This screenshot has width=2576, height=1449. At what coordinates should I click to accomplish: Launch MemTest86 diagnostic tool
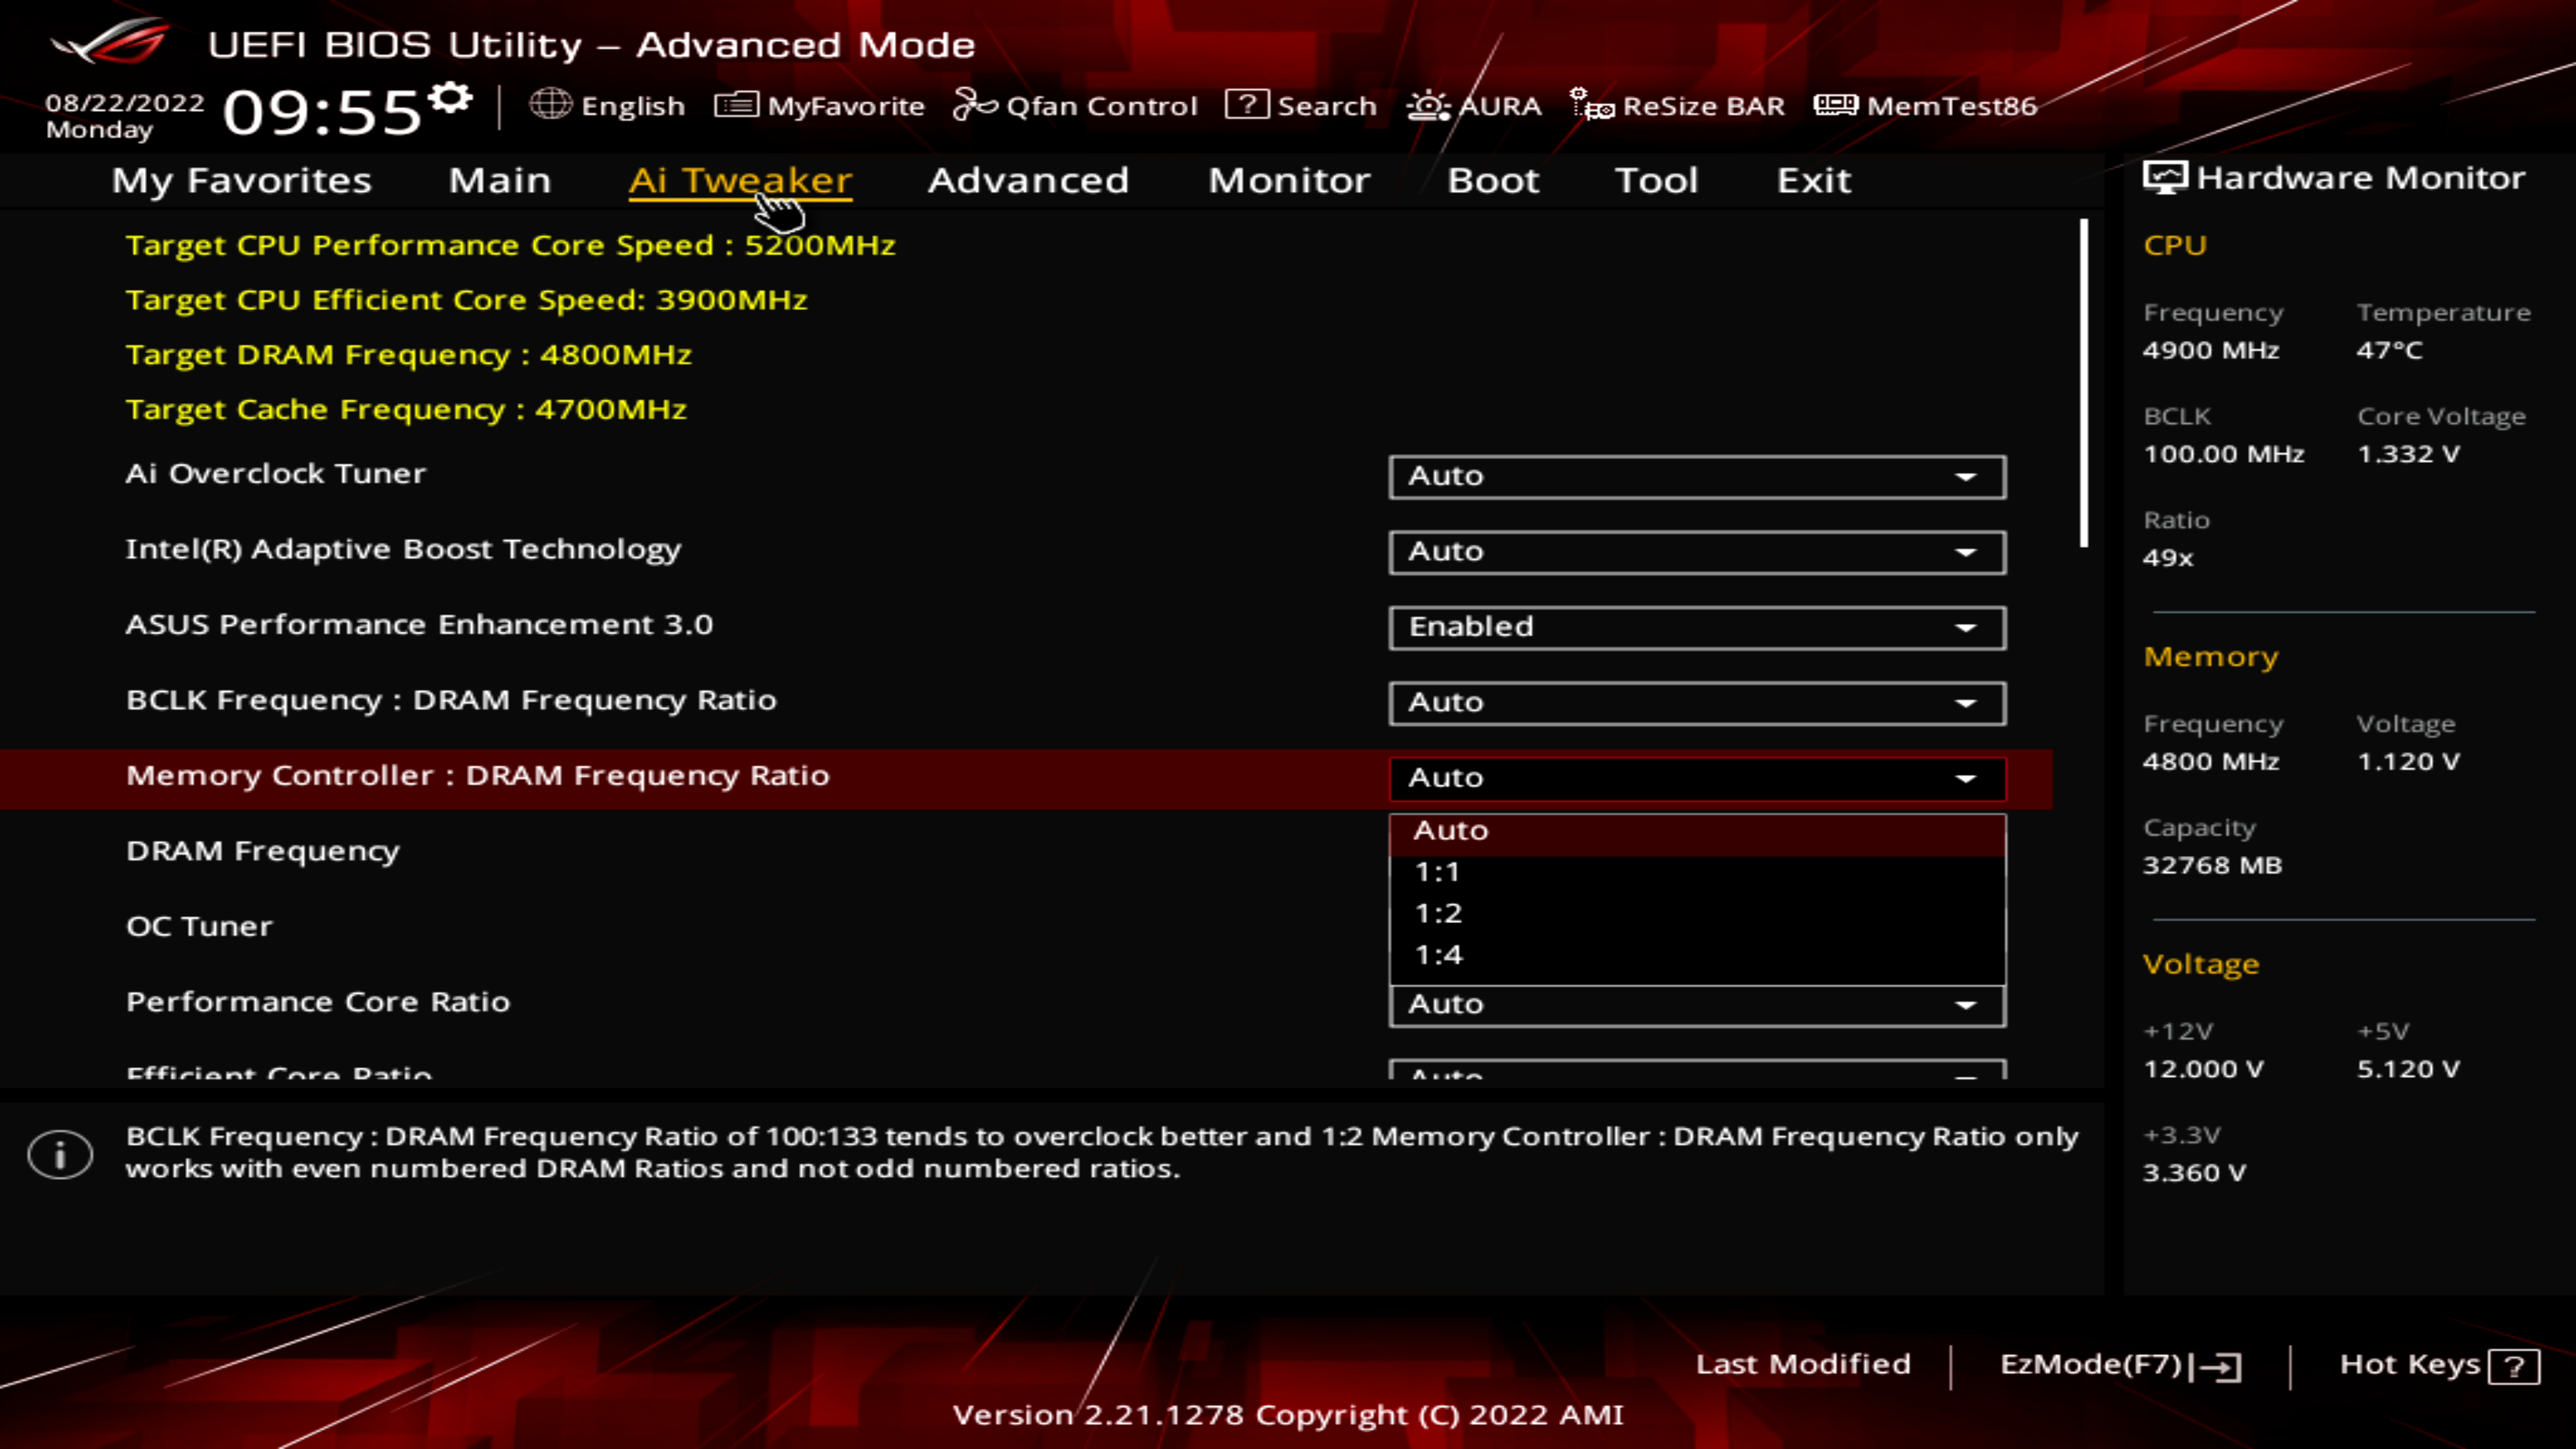click(1927, 105)
